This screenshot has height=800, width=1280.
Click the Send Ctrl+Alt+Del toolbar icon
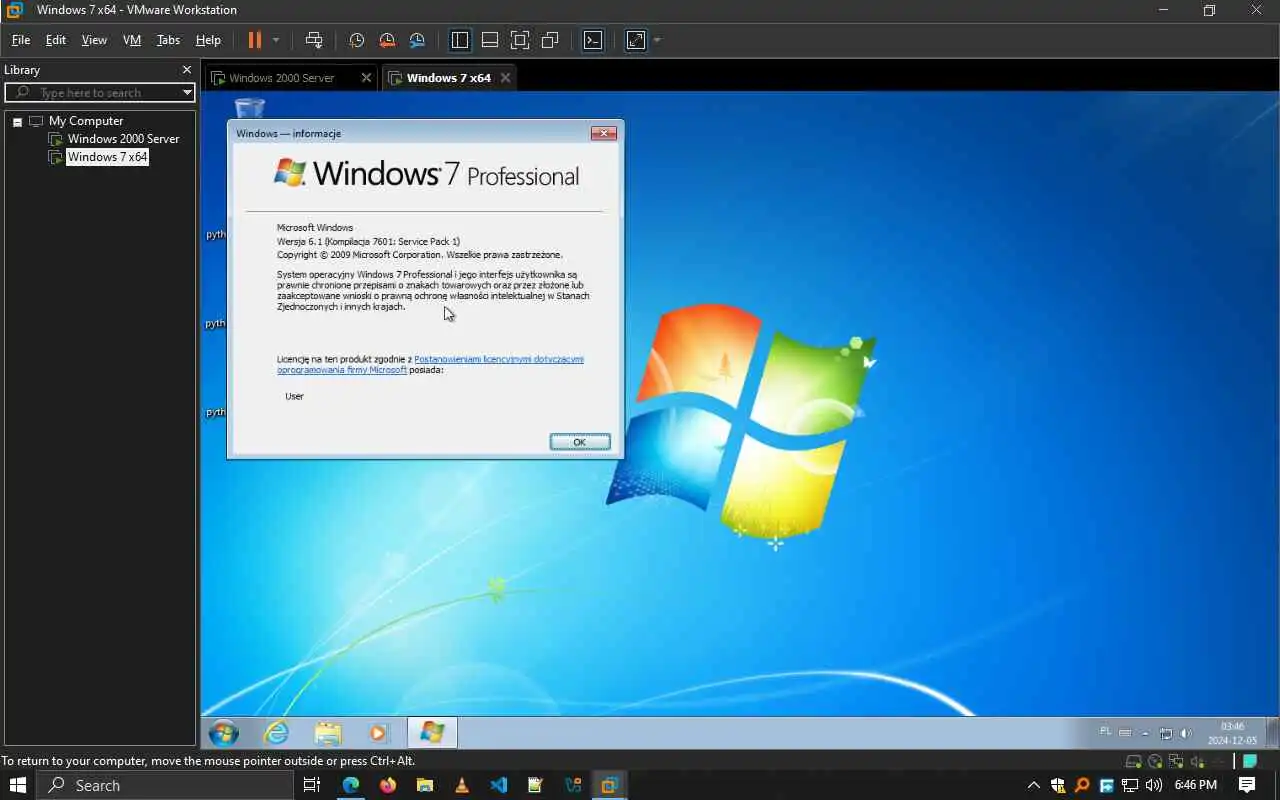click(x=314, y=40)
